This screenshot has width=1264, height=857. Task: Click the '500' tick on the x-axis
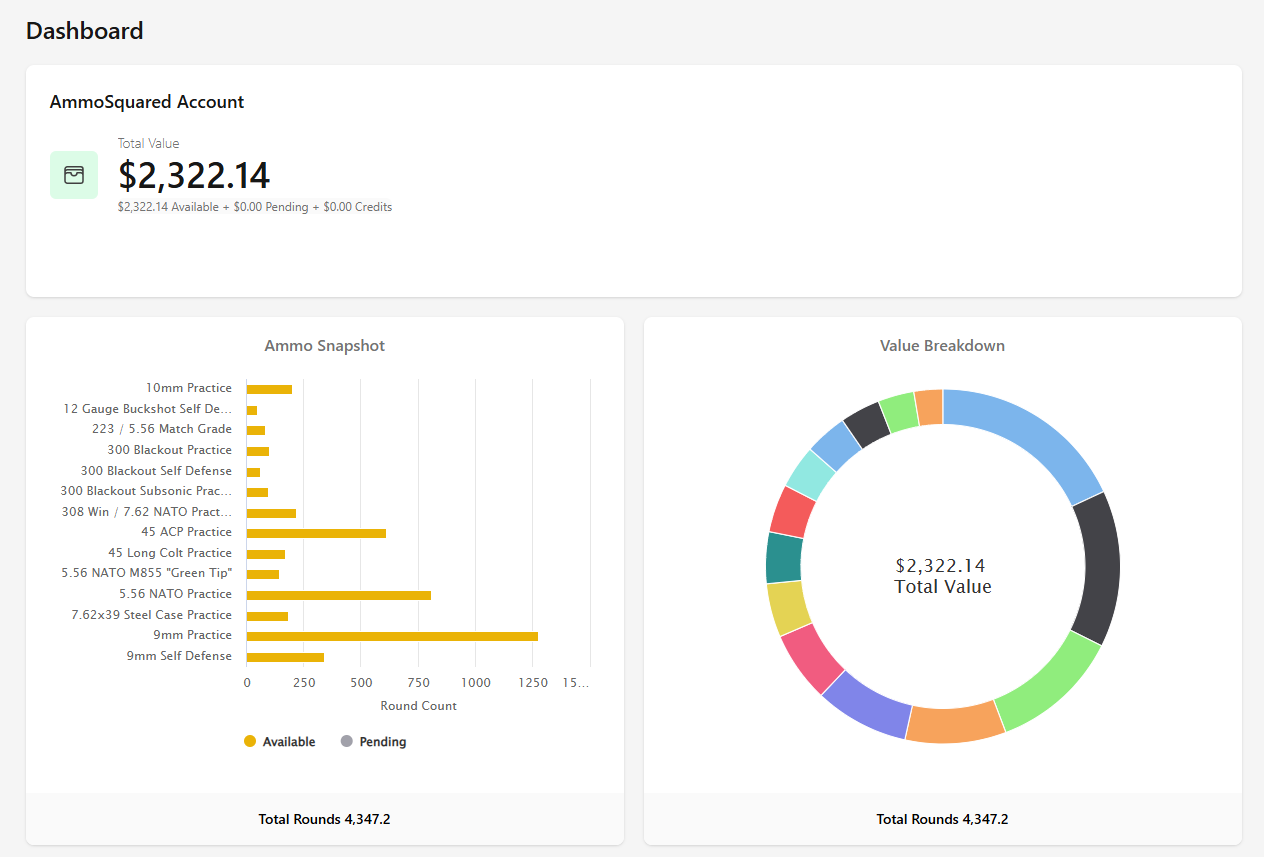pyautogui.click(x=361, y=683)
